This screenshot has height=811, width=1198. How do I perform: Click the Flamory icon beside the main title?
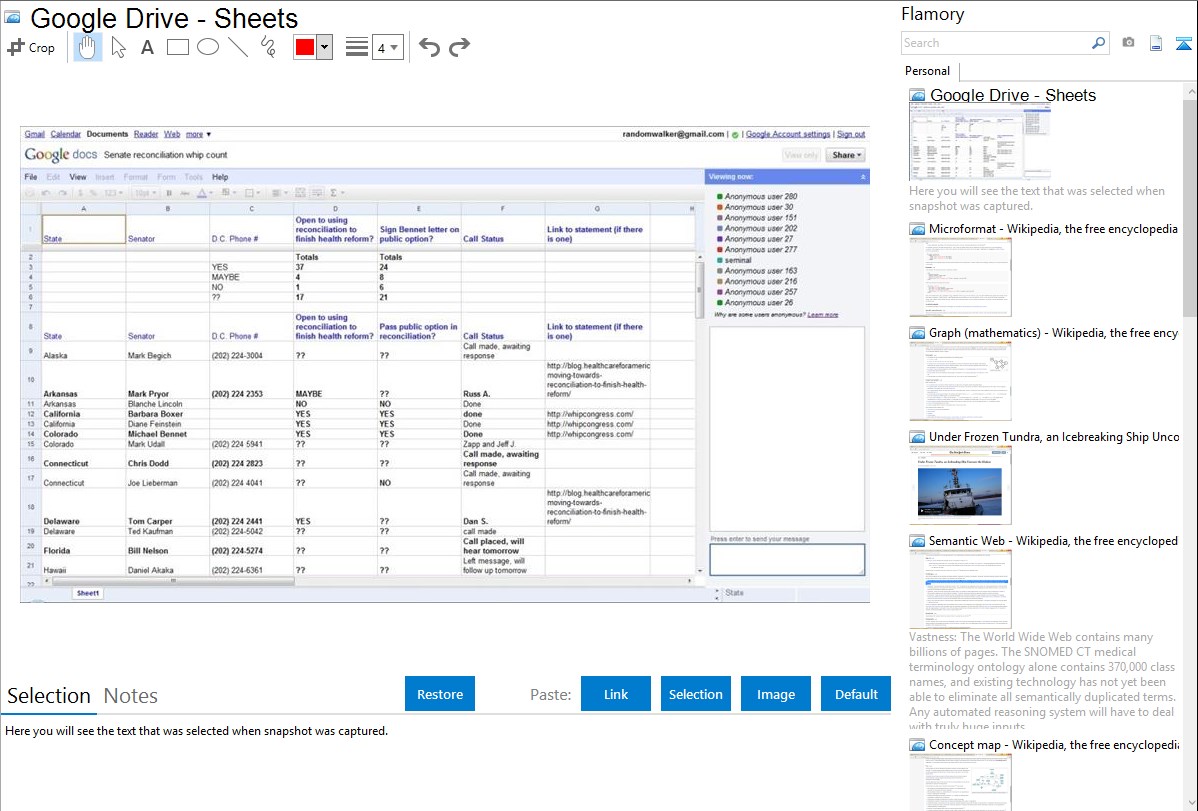[12, 17]
